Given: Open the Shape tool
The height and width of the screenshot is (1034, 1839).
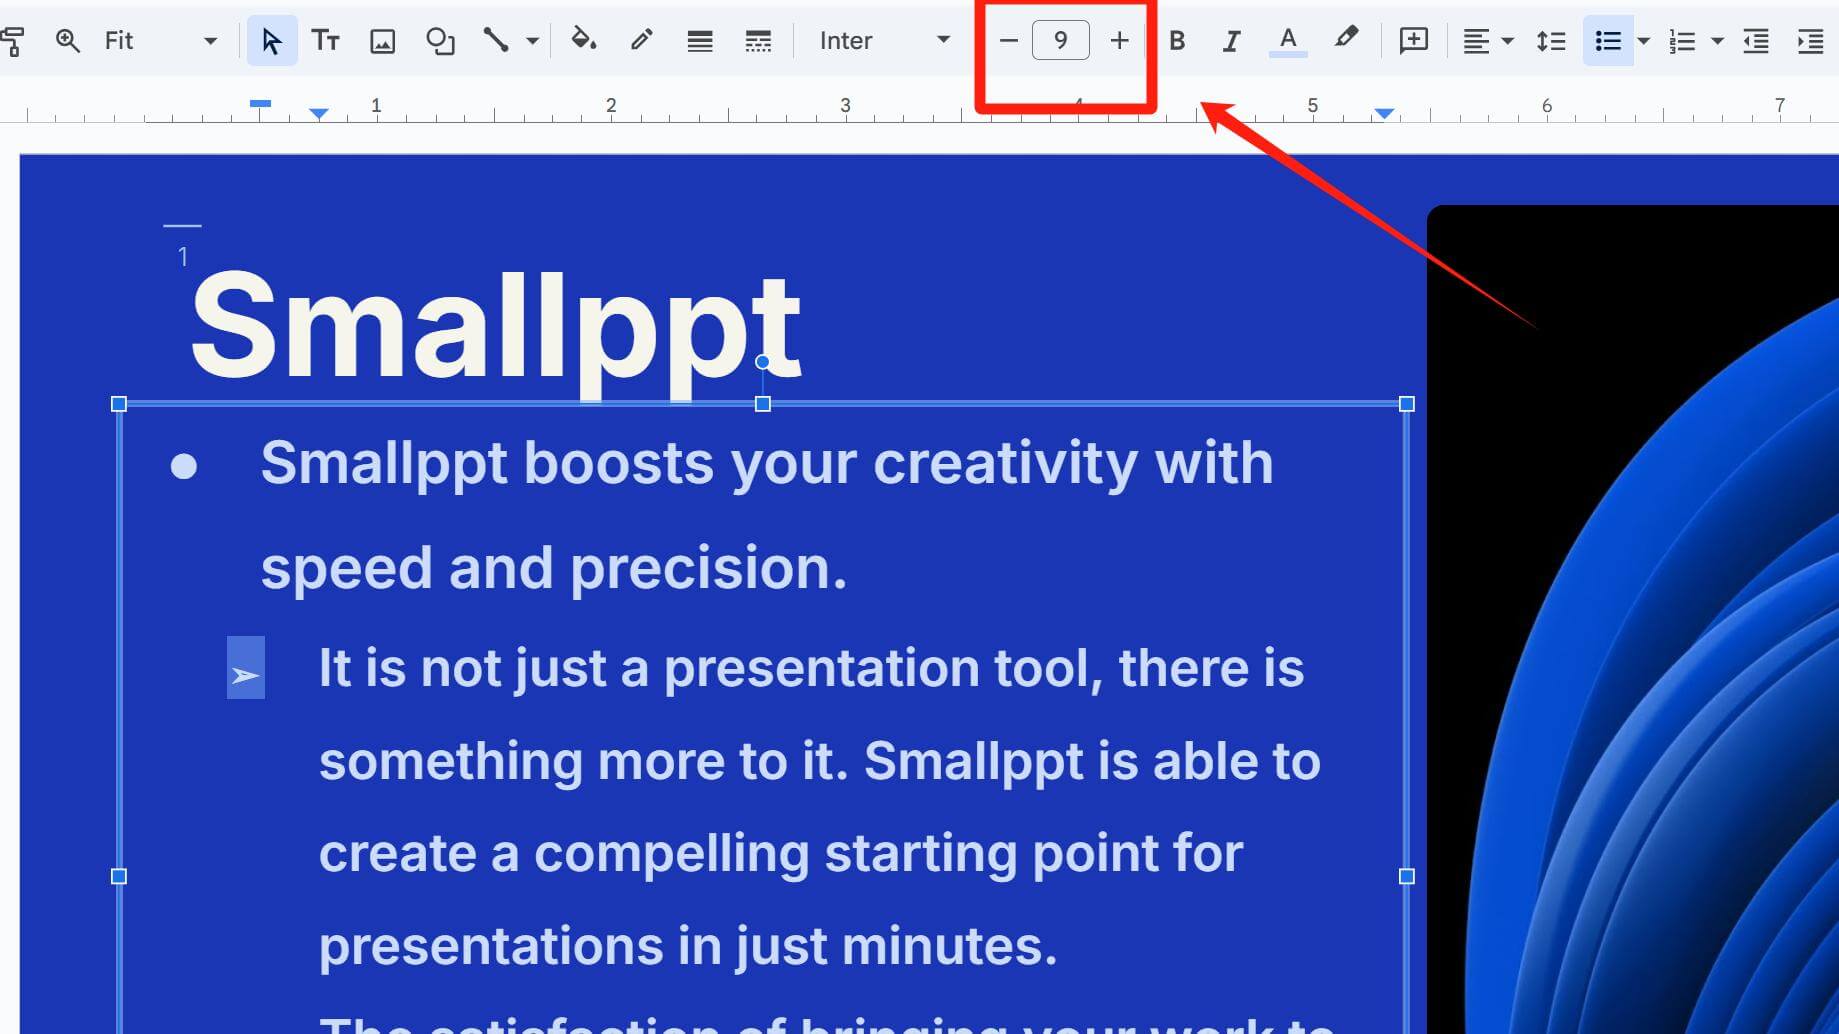Looking at the screenshot, I should pyautogui.click(x=440, y=41).
